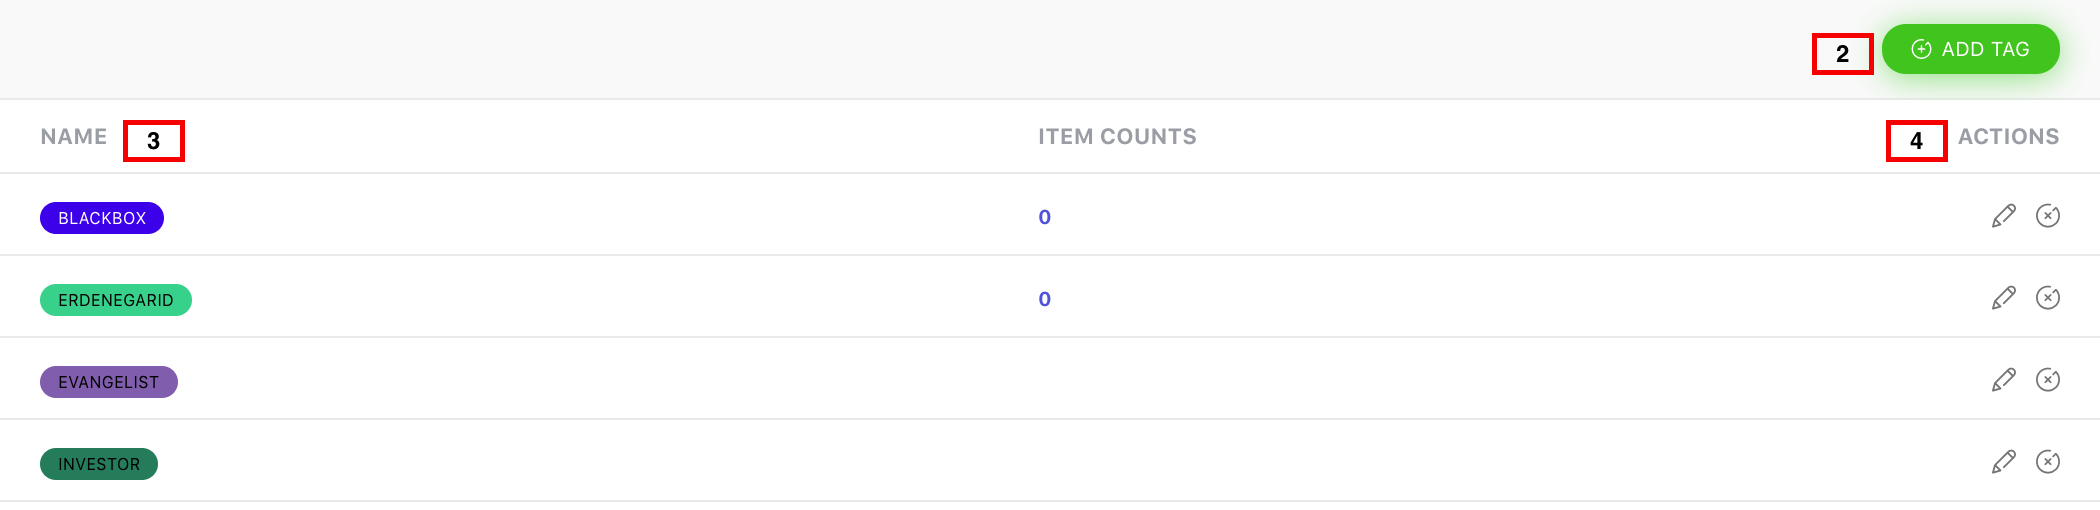Select the purple EVANGELIST tag label
2100x510 pixels.
coord(109,382)
